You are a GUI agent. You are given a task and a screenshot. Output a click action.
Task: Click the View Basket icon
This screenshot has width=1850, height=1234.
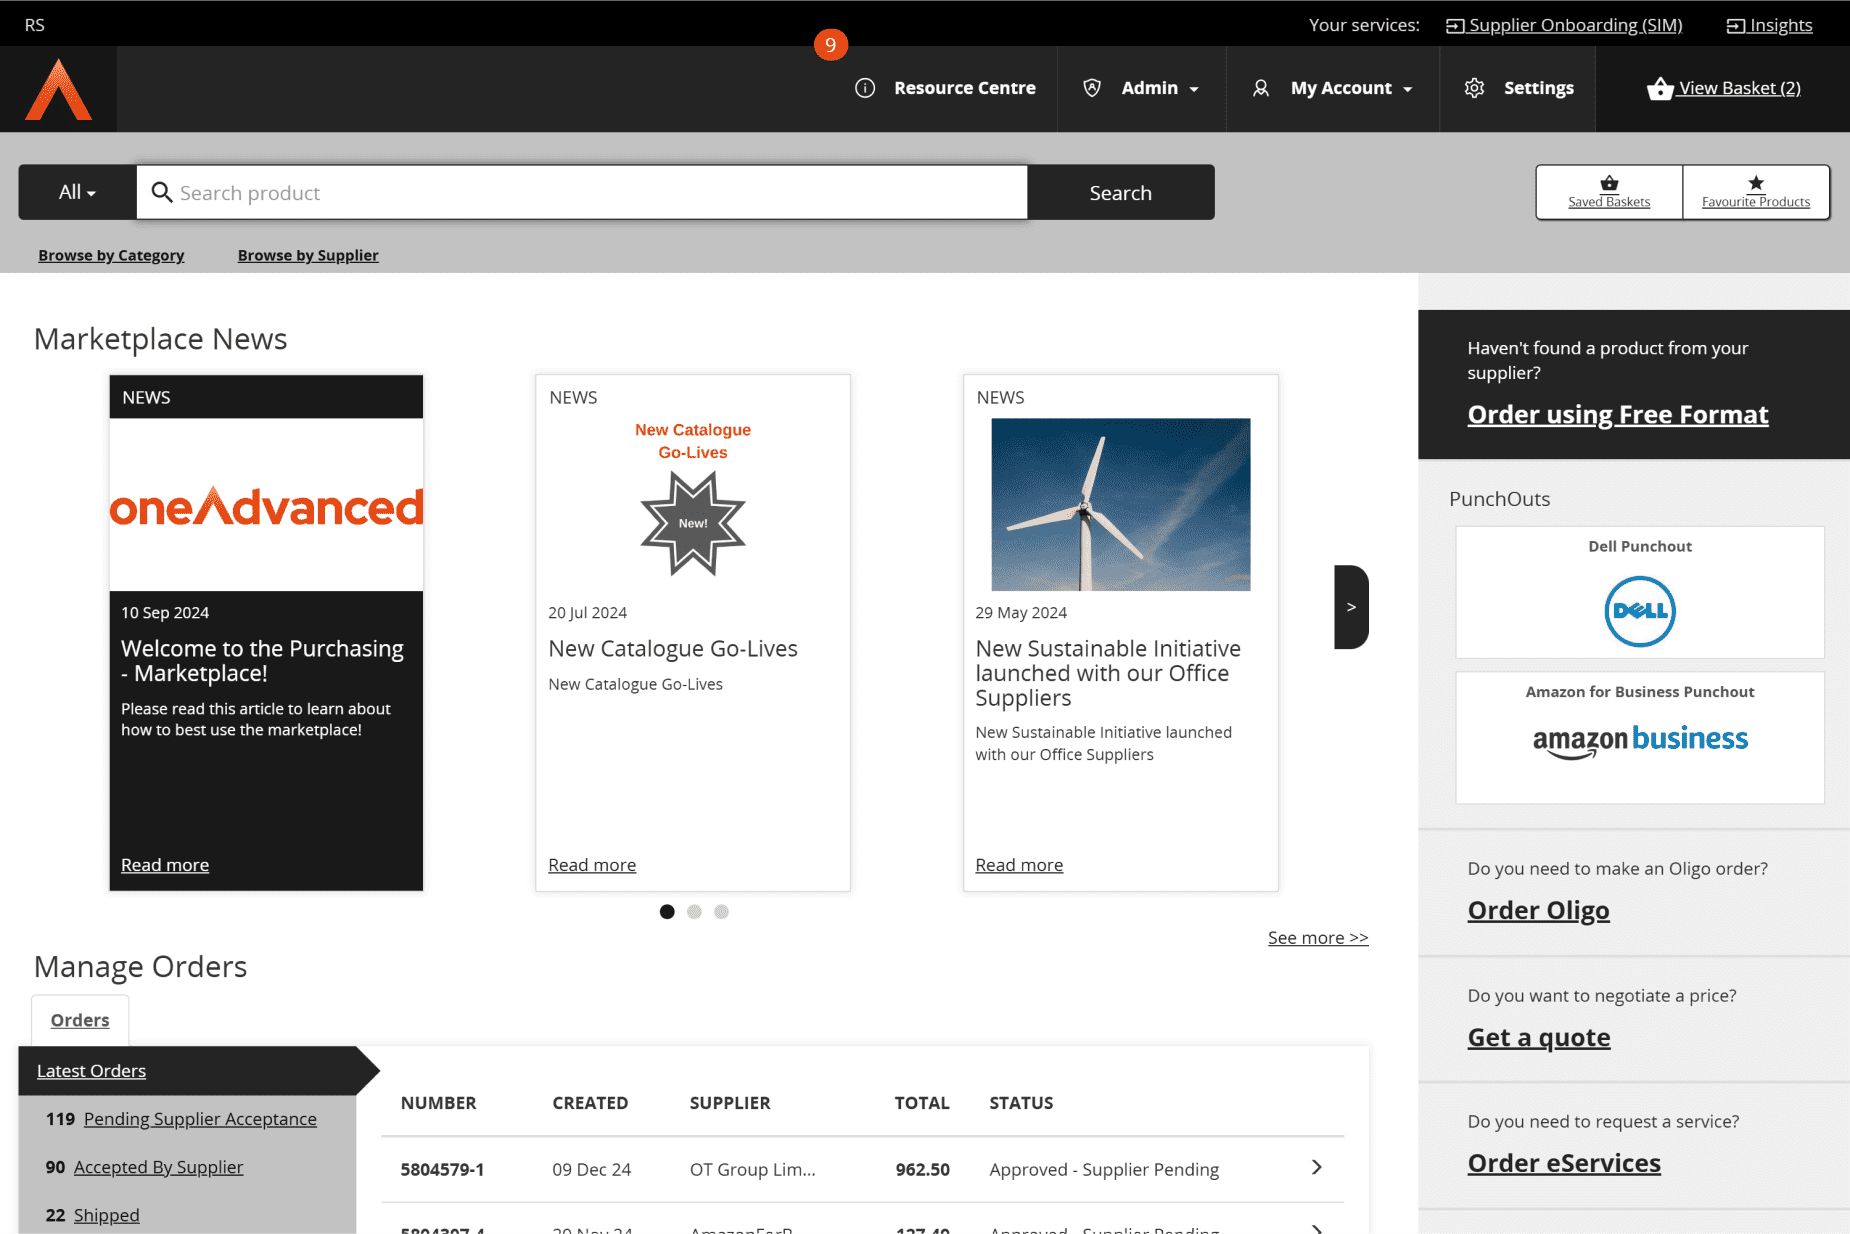[x=1660, y=88]
